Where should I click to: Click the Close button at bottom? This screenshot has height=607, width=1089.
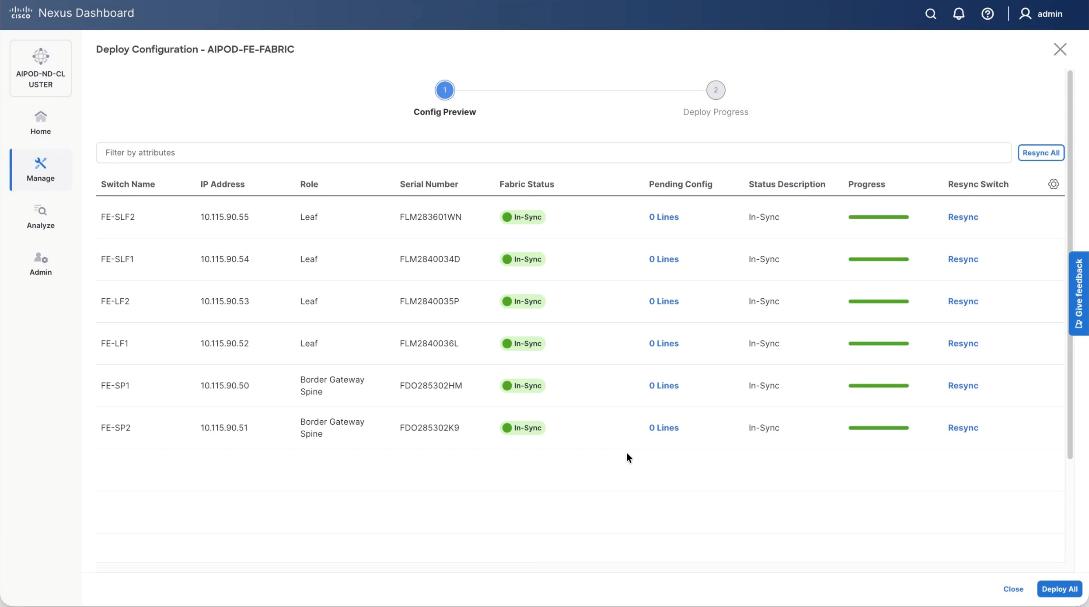[1013, 589]
